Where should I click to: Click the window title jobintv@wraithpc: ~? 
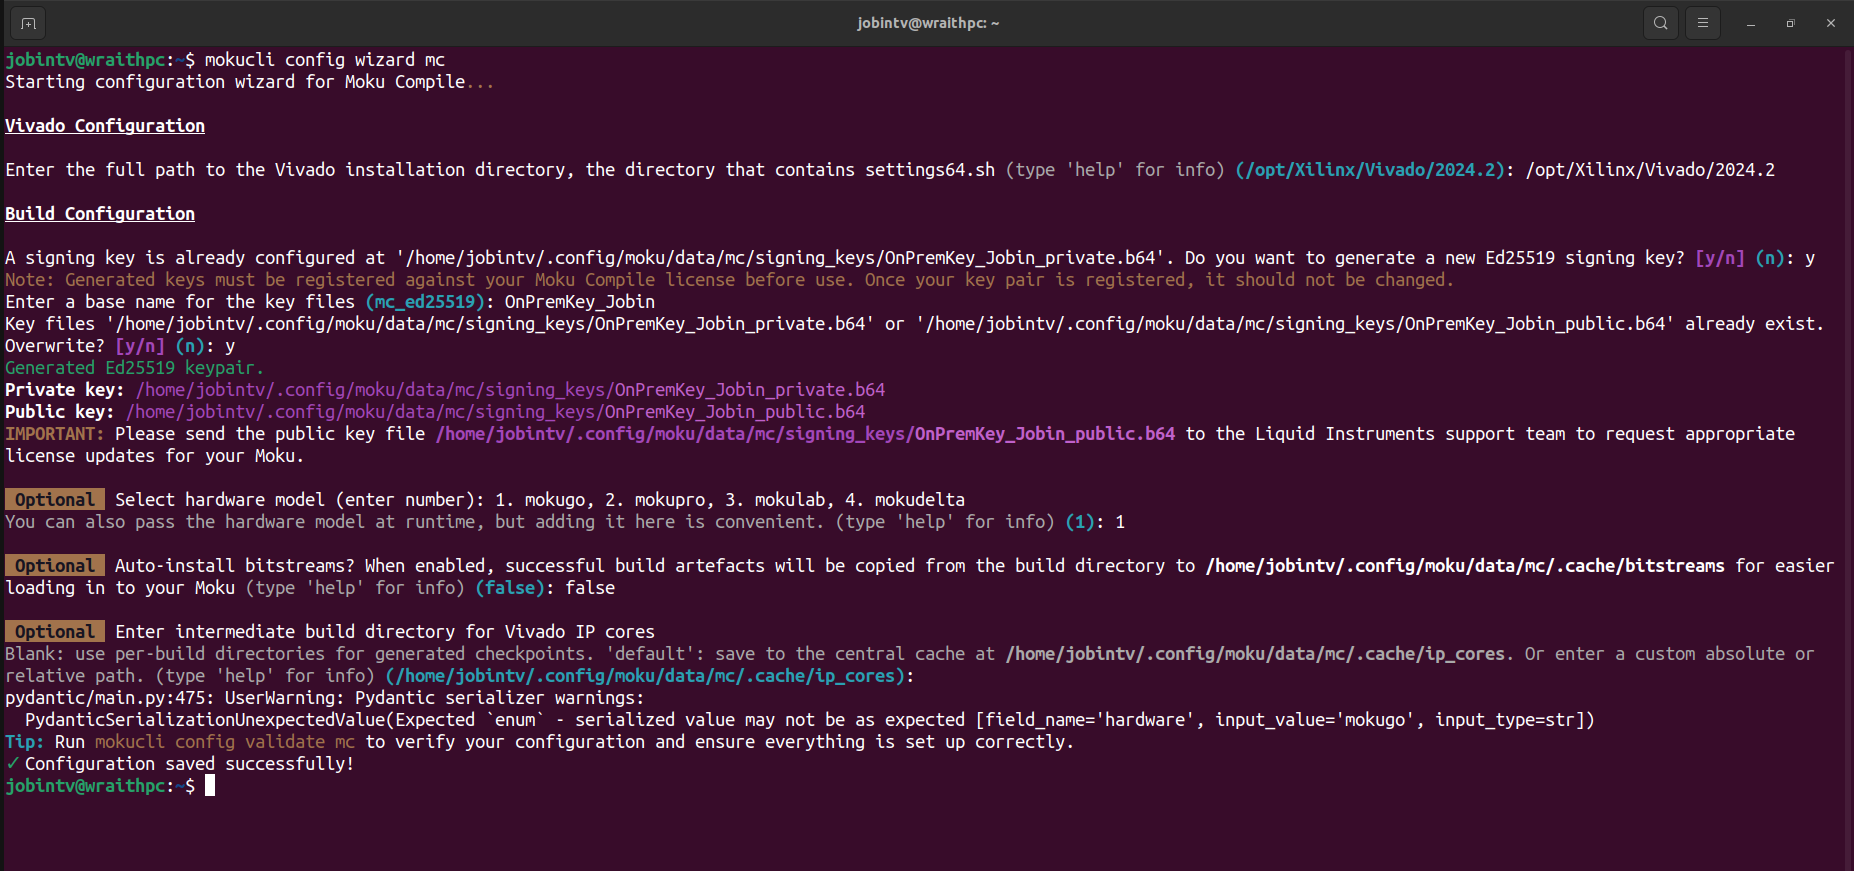click(x=928, y=23)
